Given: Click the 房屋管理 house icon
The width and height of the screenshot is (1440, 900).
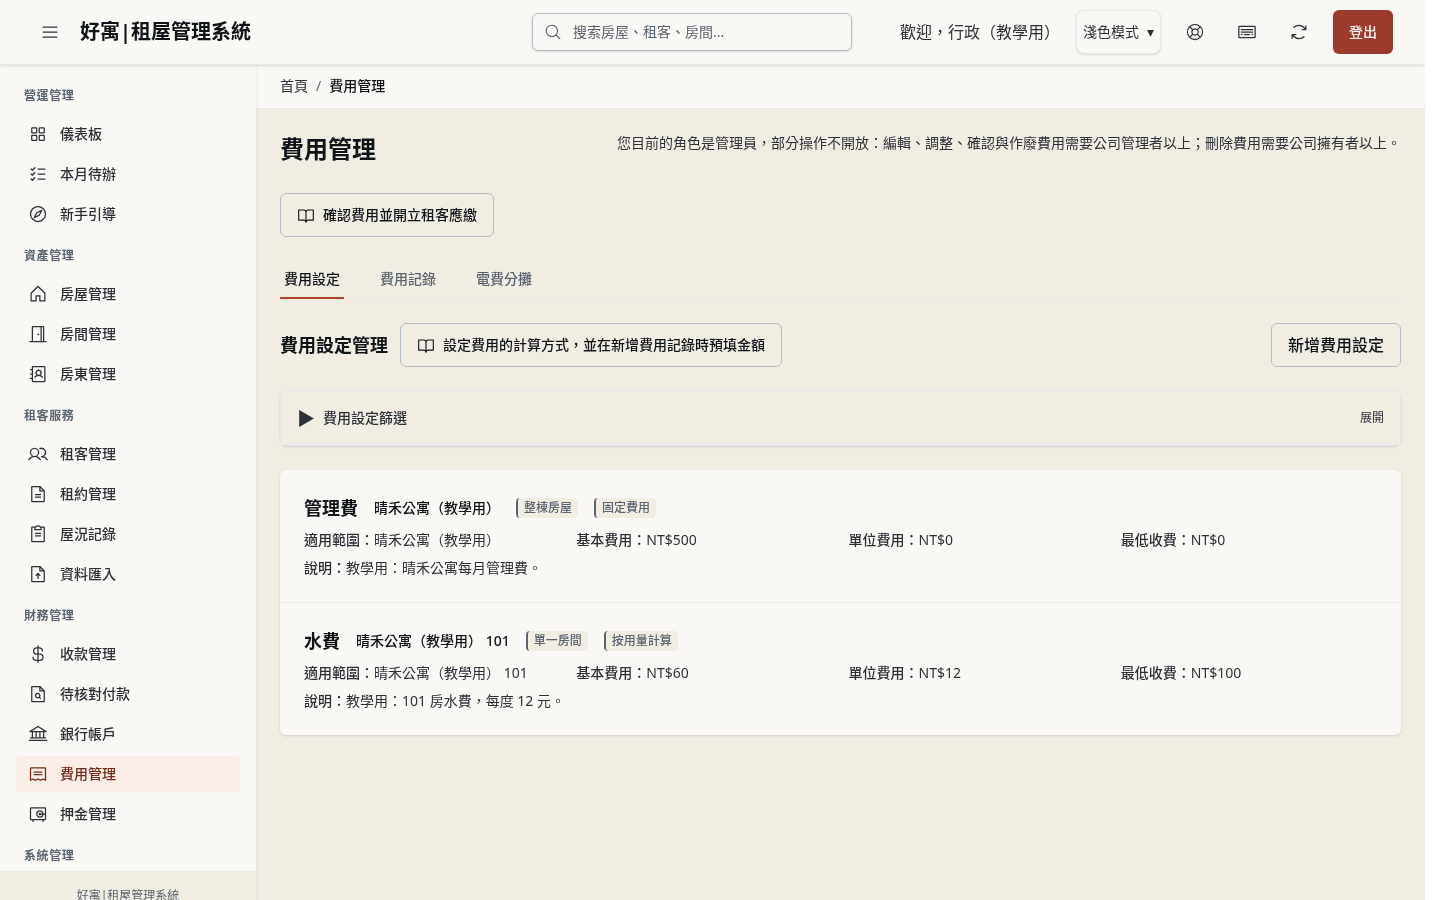Looking at the screenshot, I should coord(38,294).
